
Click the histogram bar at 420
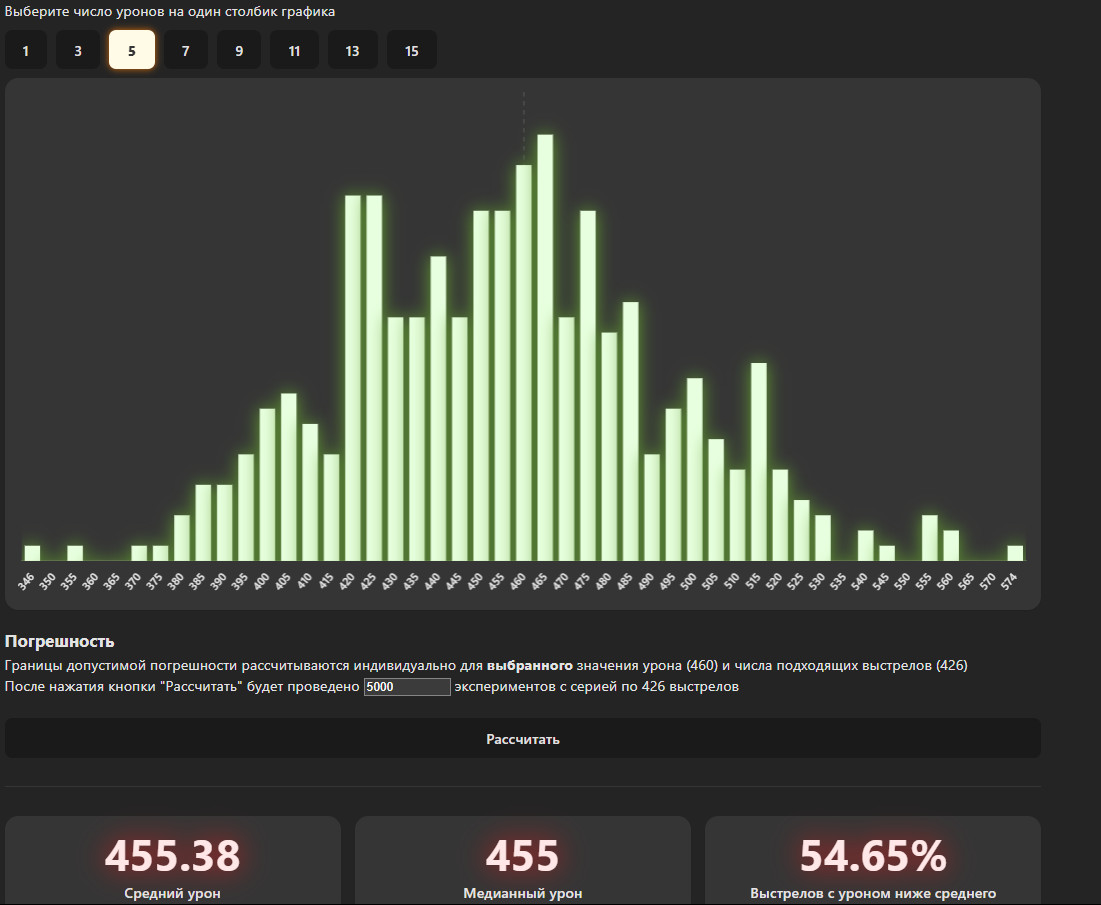tap(353, 380)
